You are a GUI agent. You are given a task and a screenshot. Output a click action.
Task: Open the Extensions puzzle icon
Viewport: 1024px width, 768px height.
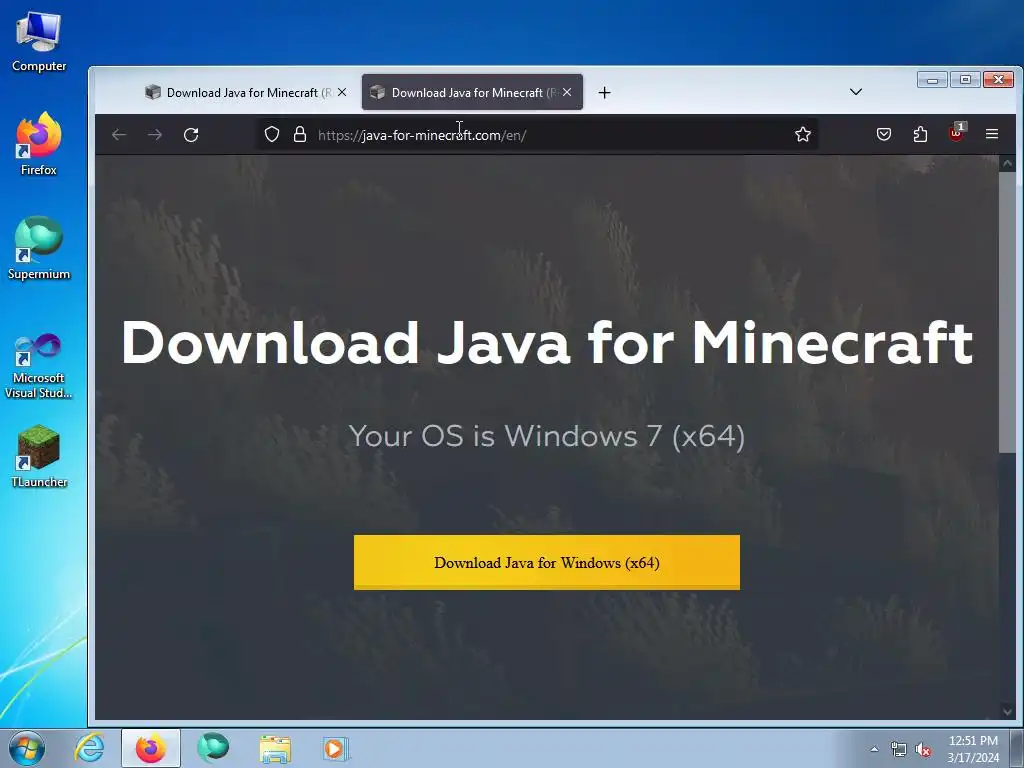click(x=920, y=135)
